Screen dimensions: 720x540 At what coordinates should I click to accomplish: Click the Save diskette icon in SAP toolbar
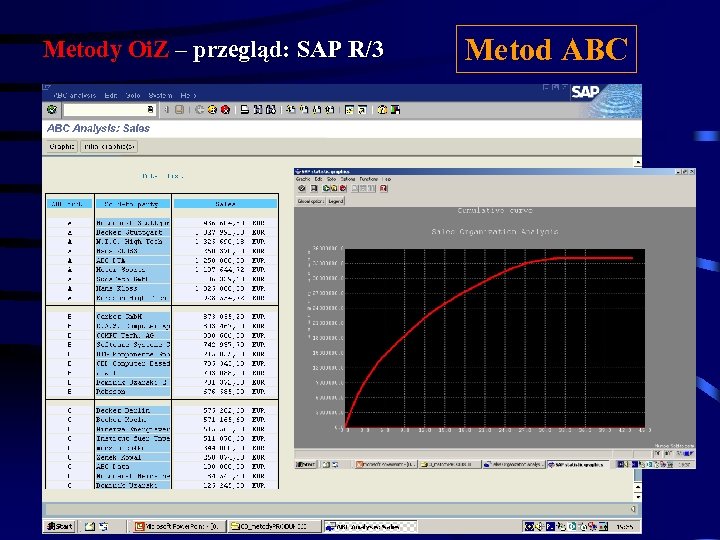pyautogui.click(x=180, y=110)
